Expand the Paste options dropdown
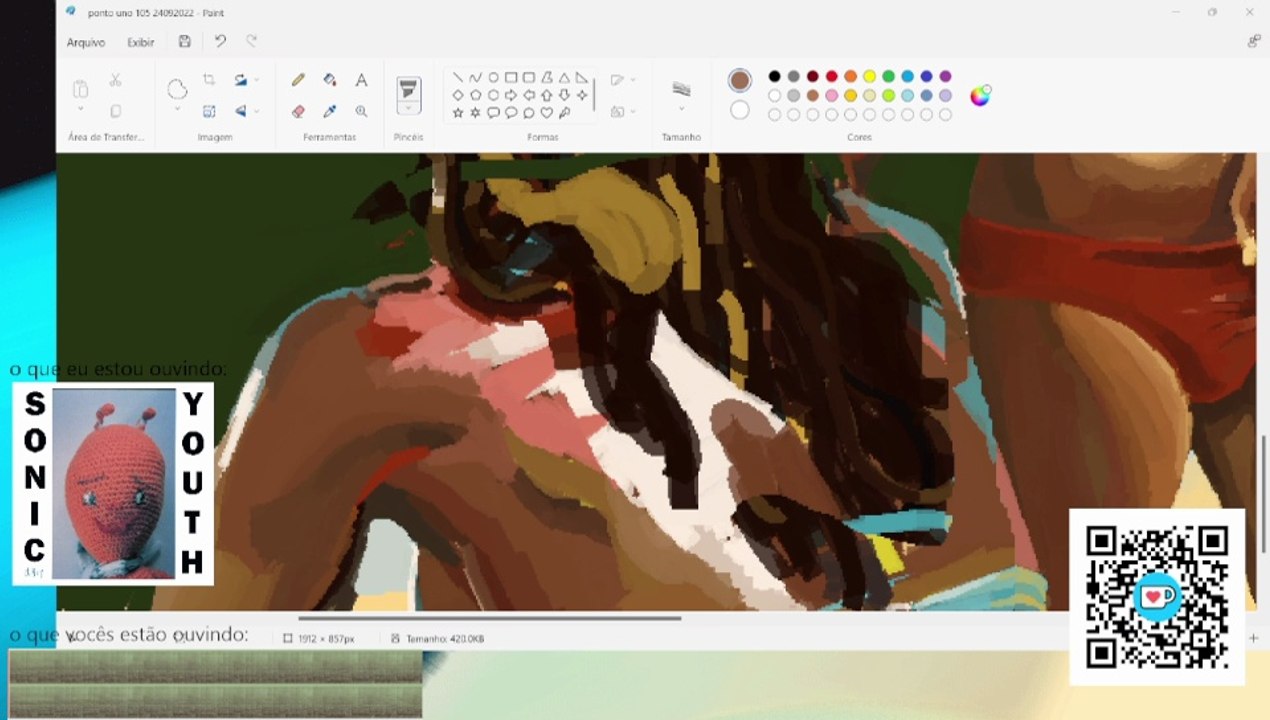 click(x=81, y=109)
